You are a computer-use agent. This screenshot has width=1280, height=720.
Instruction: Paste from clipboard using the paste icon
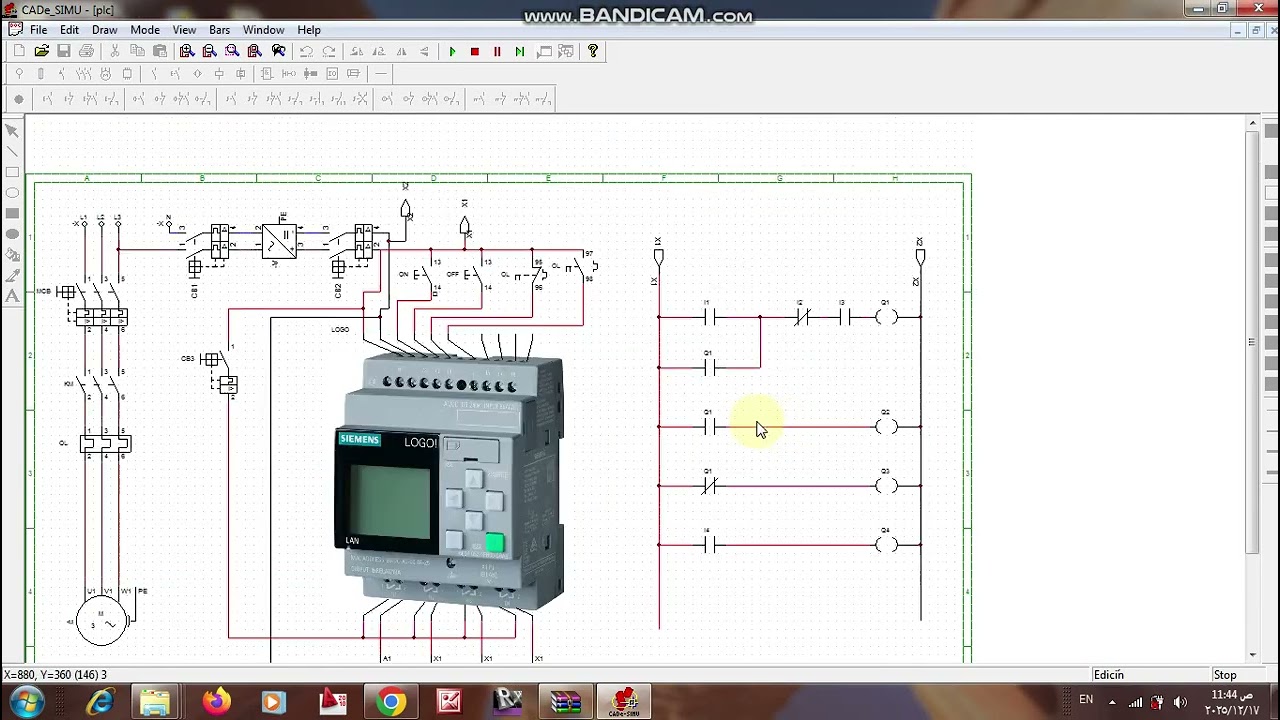[x=160, y=51]
